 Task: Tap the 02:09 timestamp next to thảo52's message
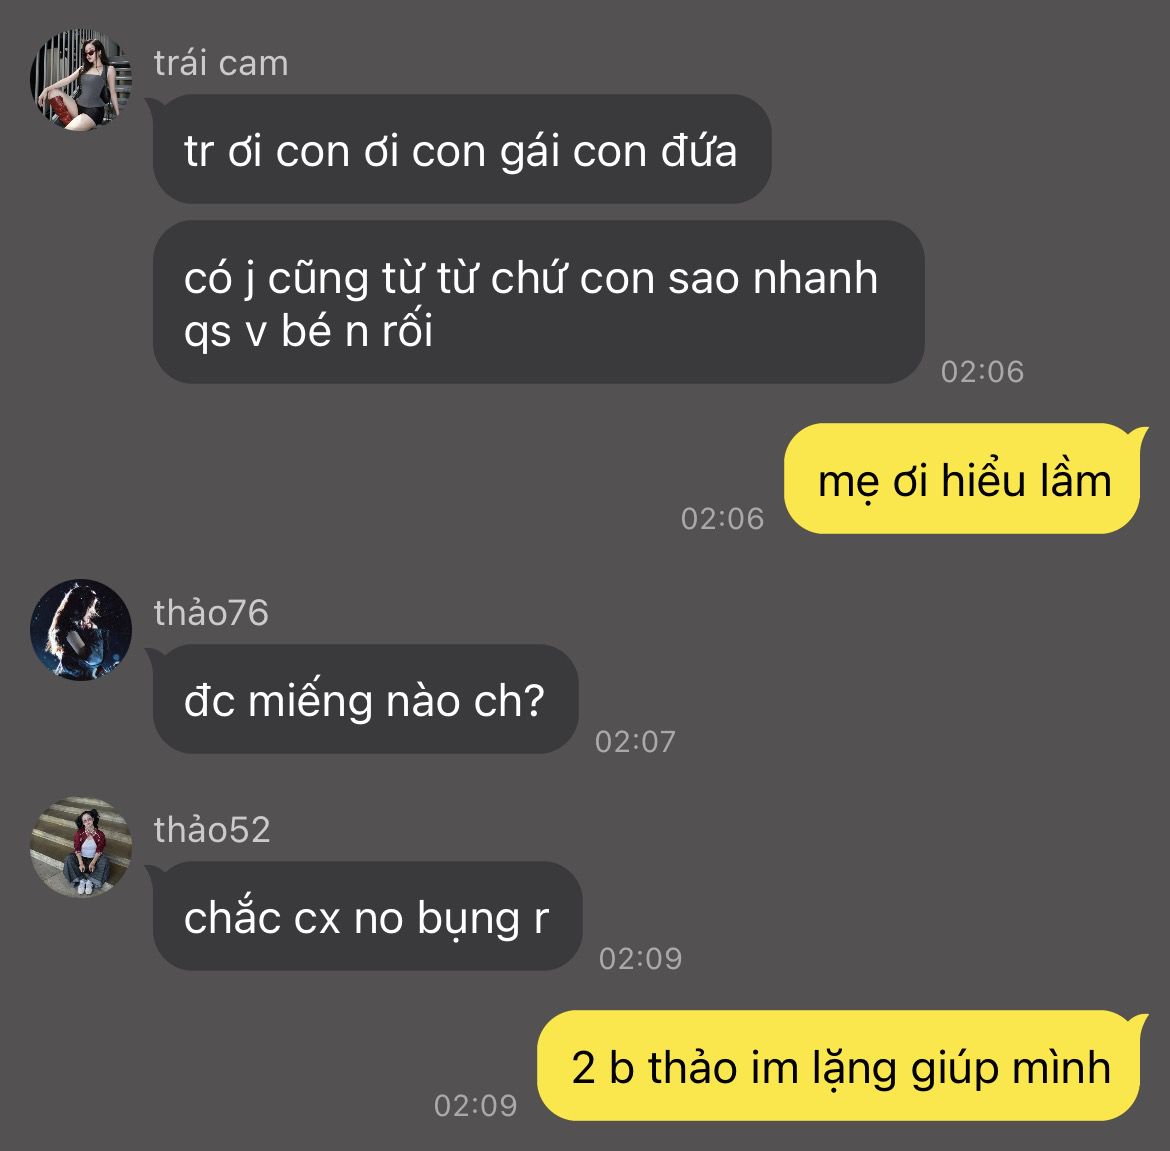click(640, 959)
